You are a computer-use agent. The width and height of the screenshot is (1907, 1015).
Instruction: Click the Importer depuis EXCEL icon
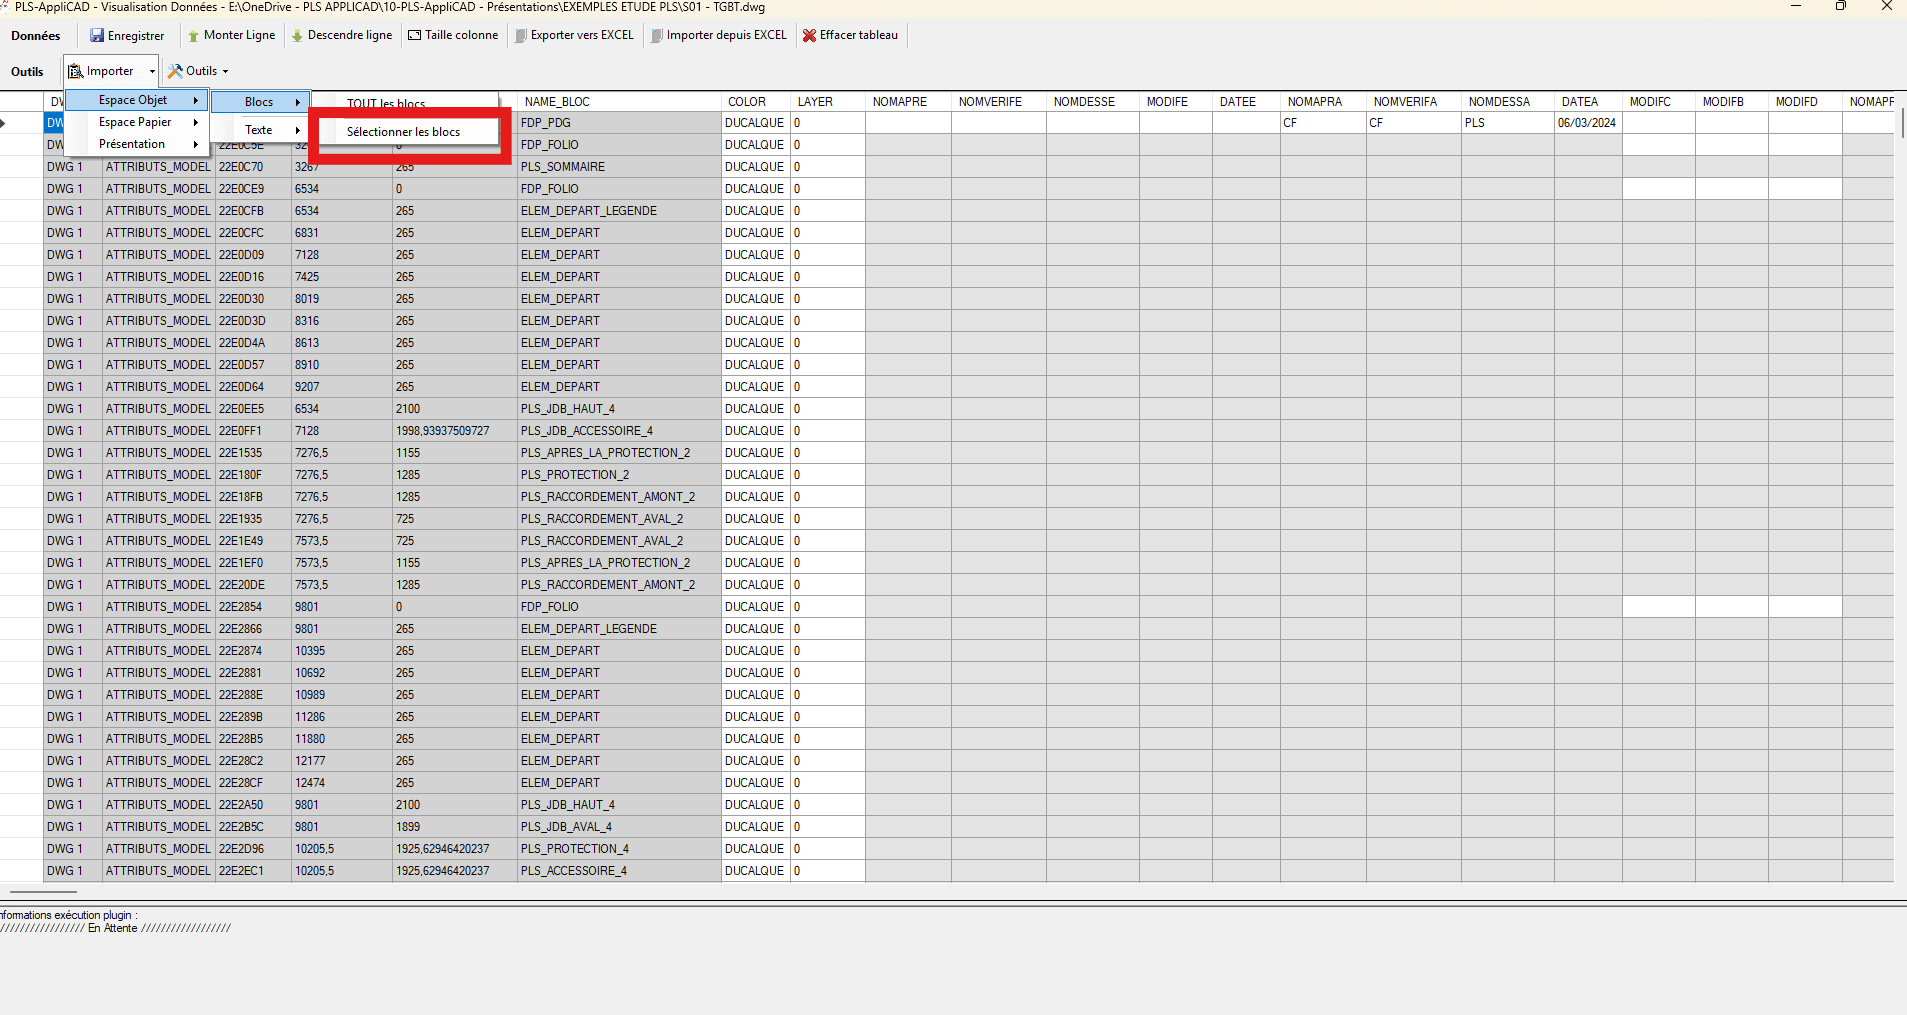656,36
